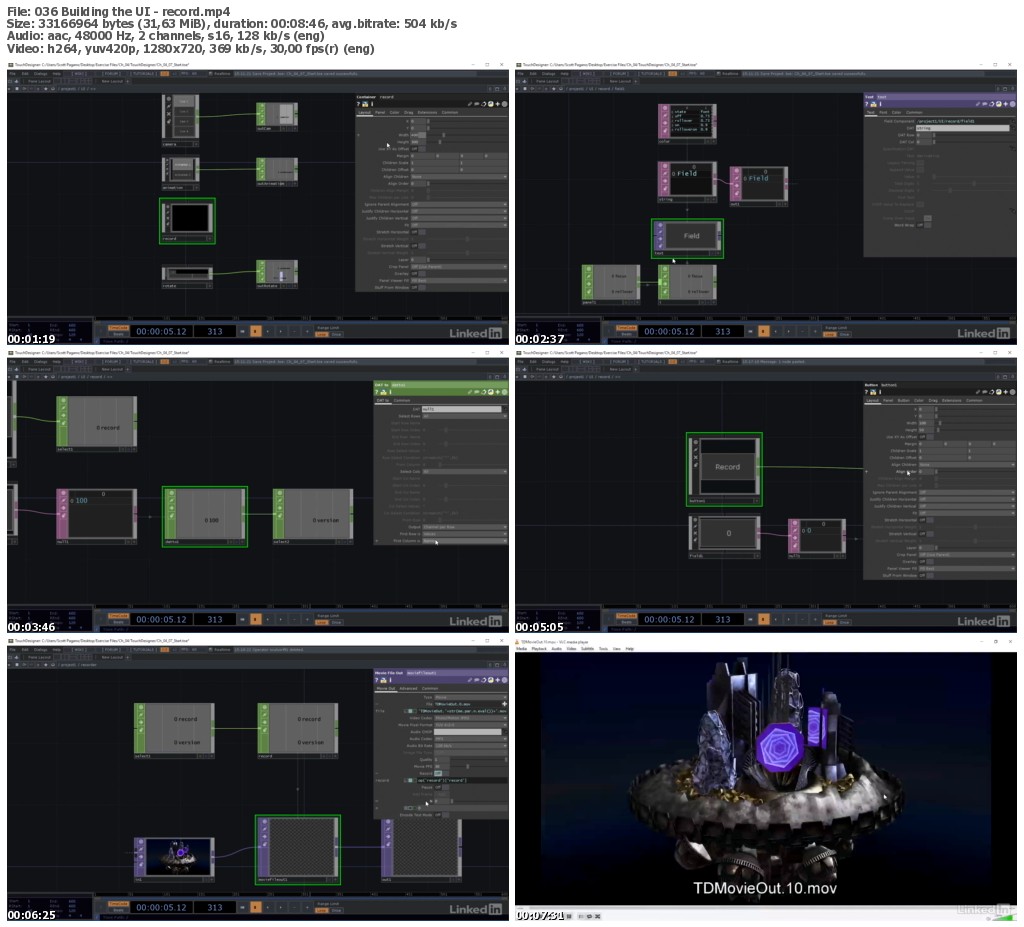Select datto1 CHOP node in 00:03:46 frame

(x=205, y=517)
